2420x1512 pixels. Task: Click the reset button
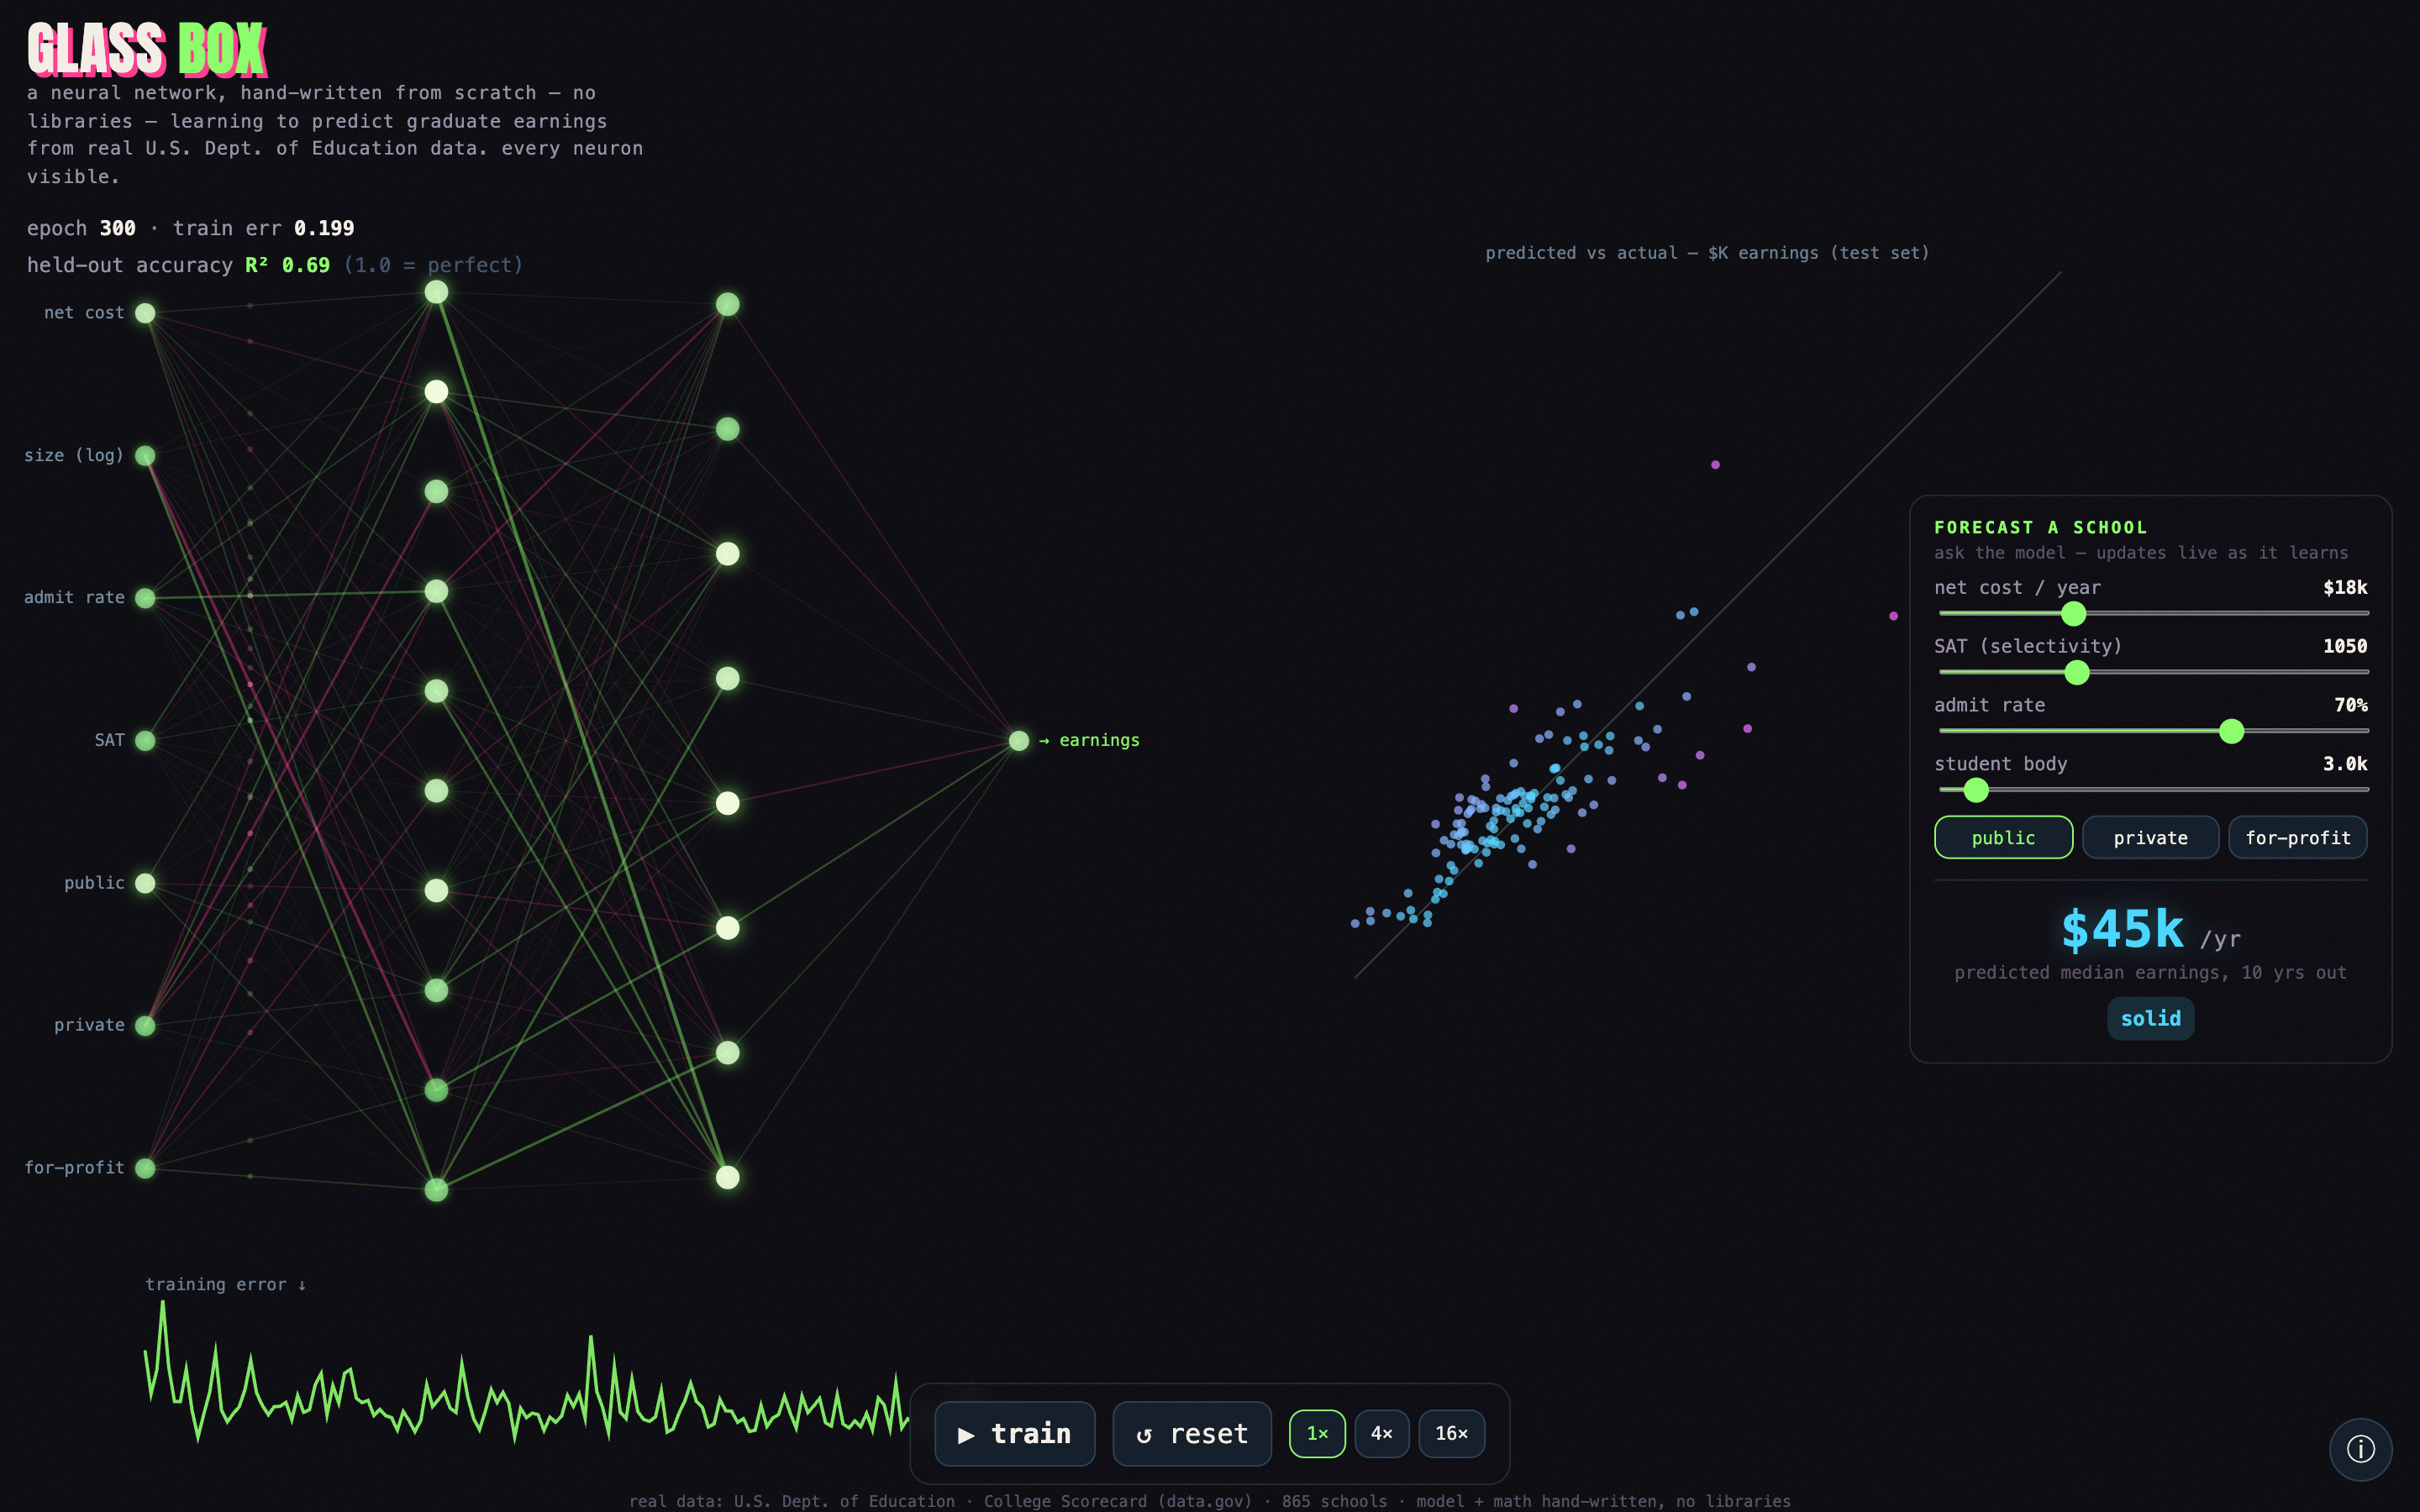1192,1433
